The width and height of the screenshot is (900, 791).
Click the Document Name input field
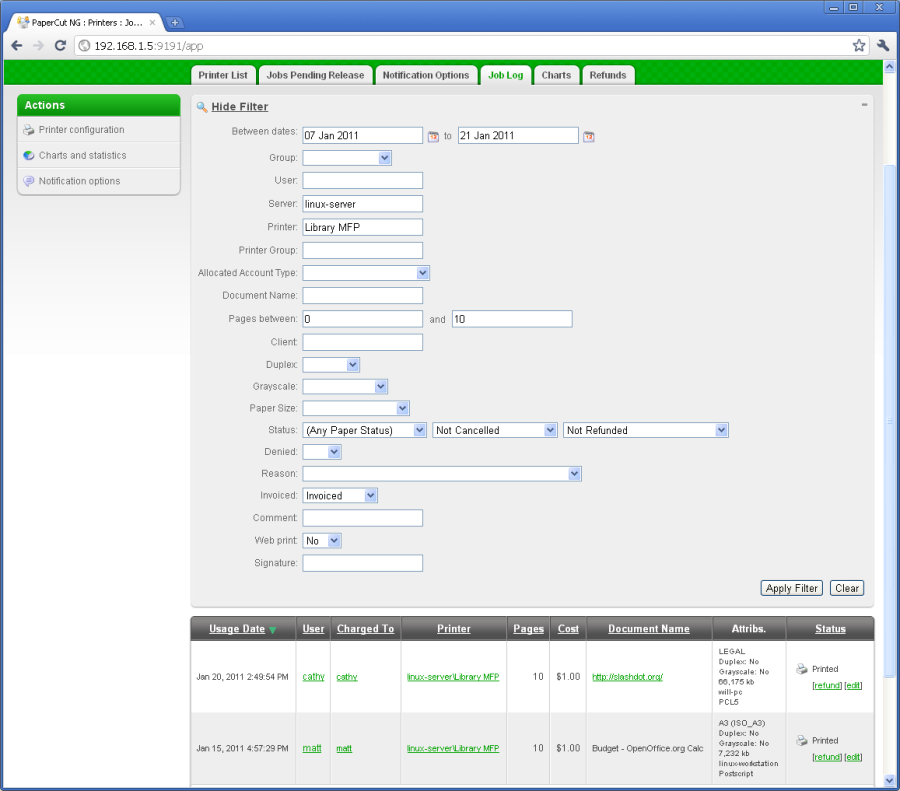[x=362, y=296]
